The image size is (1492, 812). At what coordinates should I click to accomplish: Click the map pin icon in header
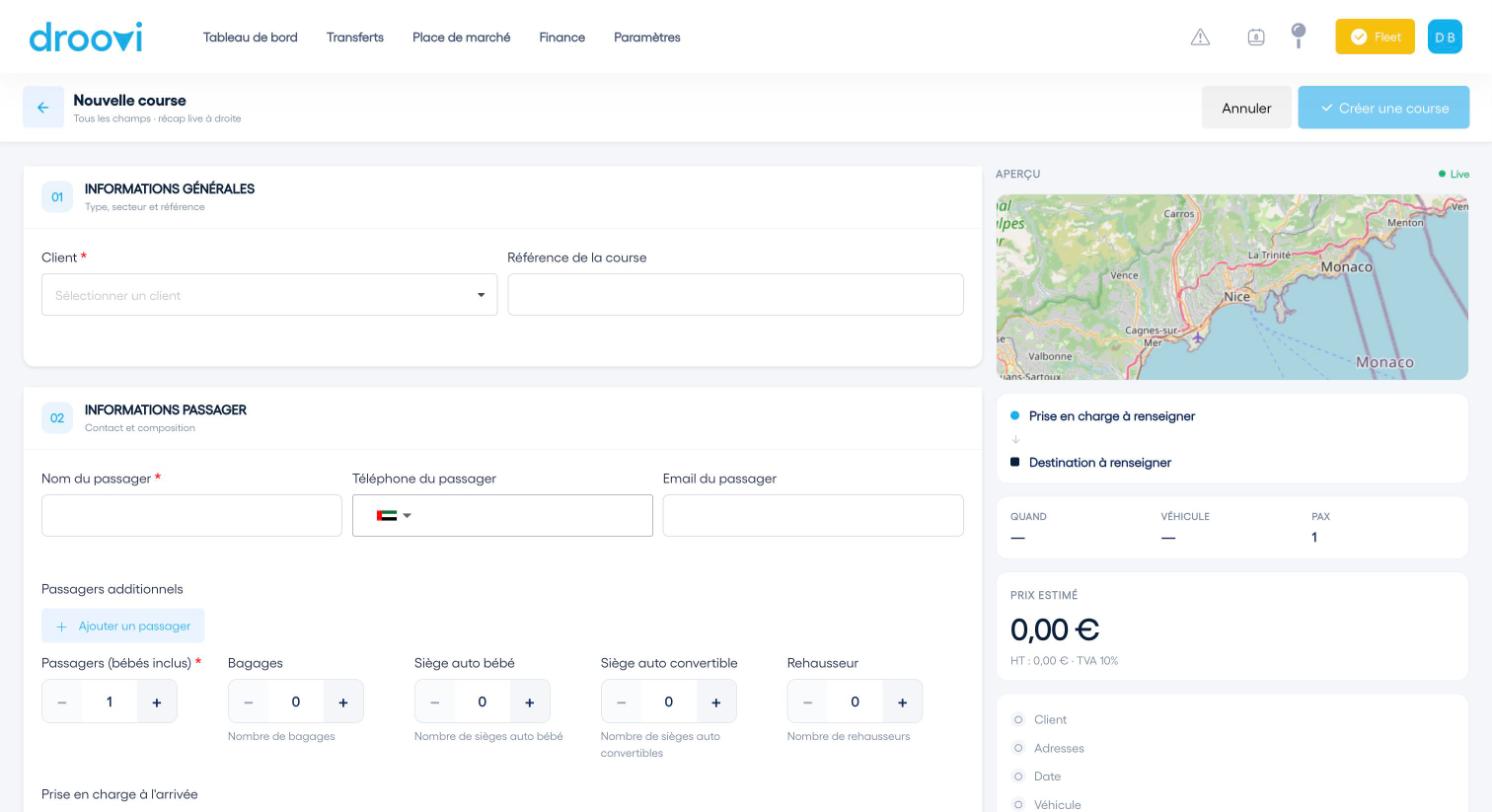pos(1299,36)
